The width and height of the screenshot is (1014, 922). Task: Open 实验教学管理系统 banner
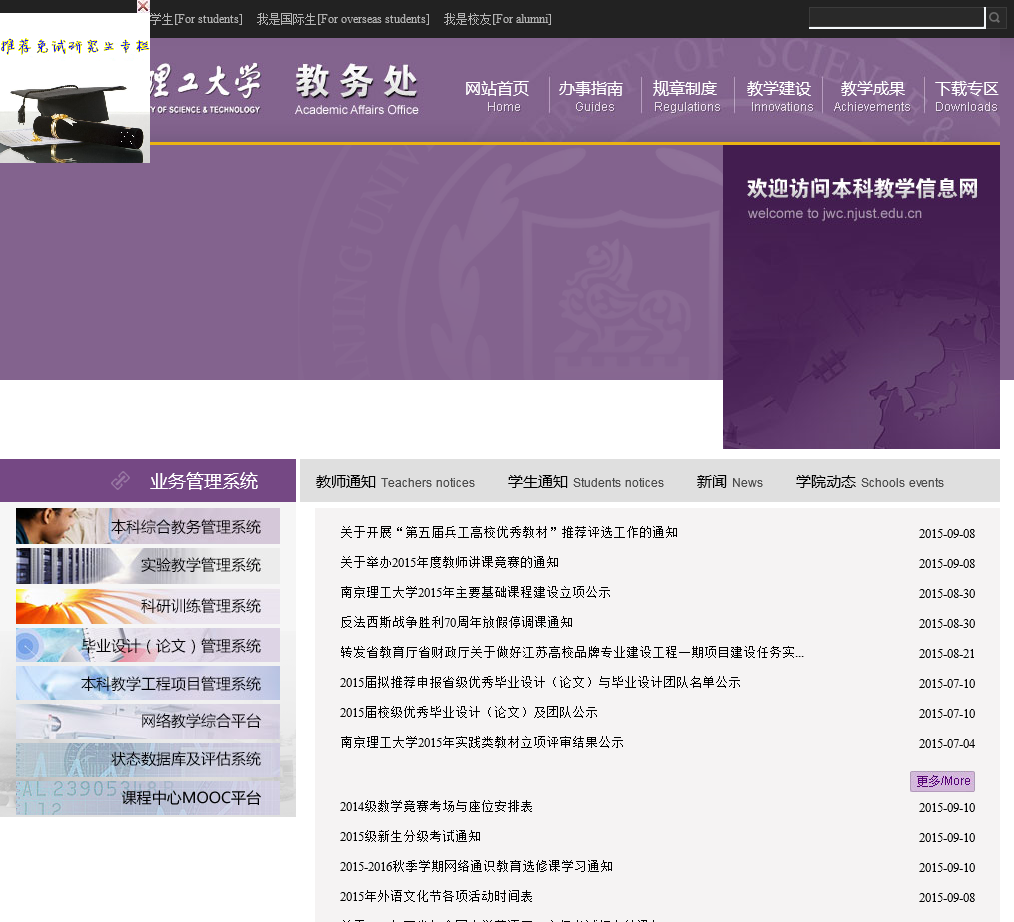pyautogui.click(x=148, y=565)
